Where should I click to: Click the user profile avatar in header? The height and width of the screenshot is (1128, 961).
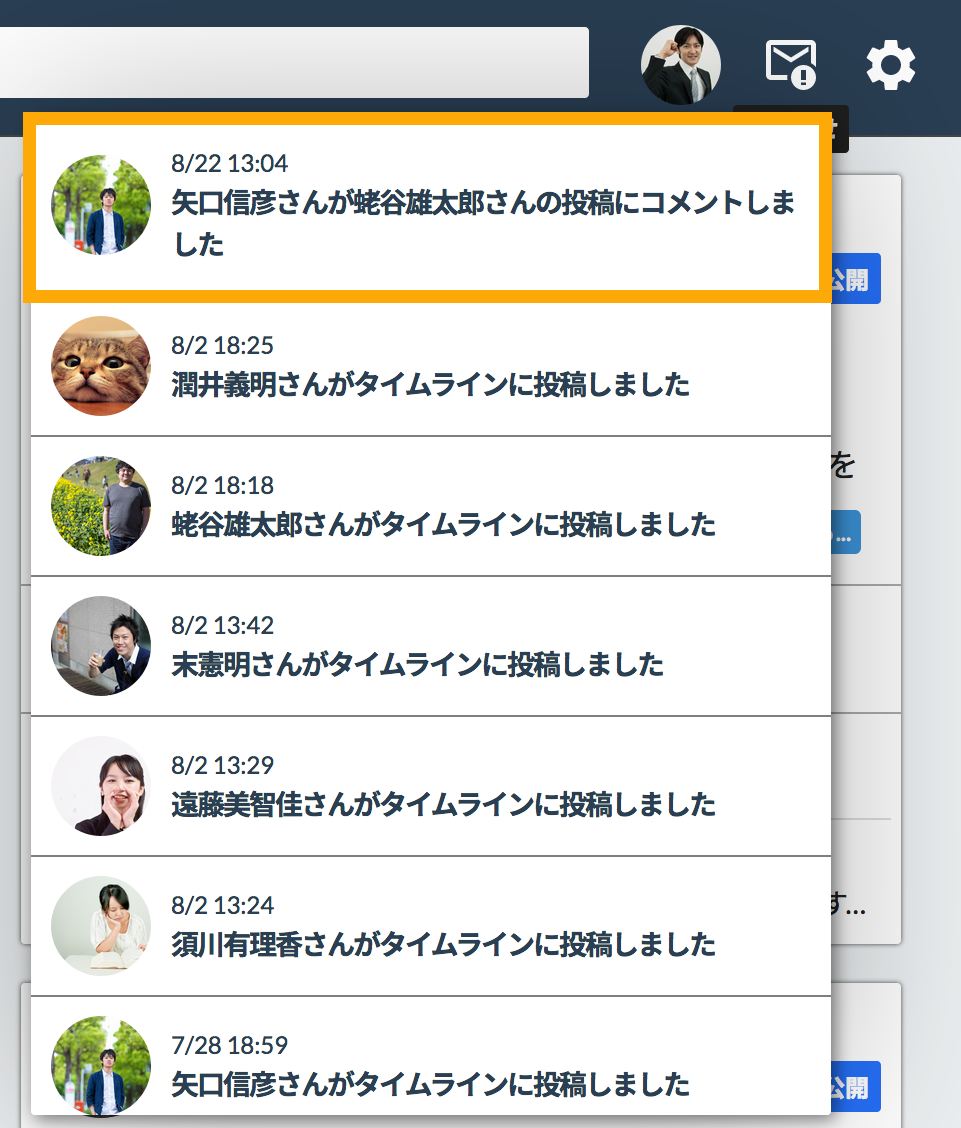click(x=680, y=65)
